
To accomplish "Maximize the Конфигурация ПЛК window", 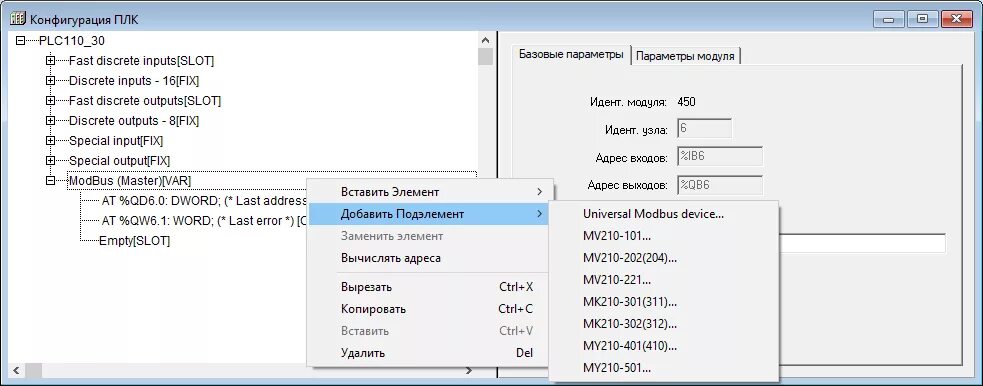I will click(923, 19).
